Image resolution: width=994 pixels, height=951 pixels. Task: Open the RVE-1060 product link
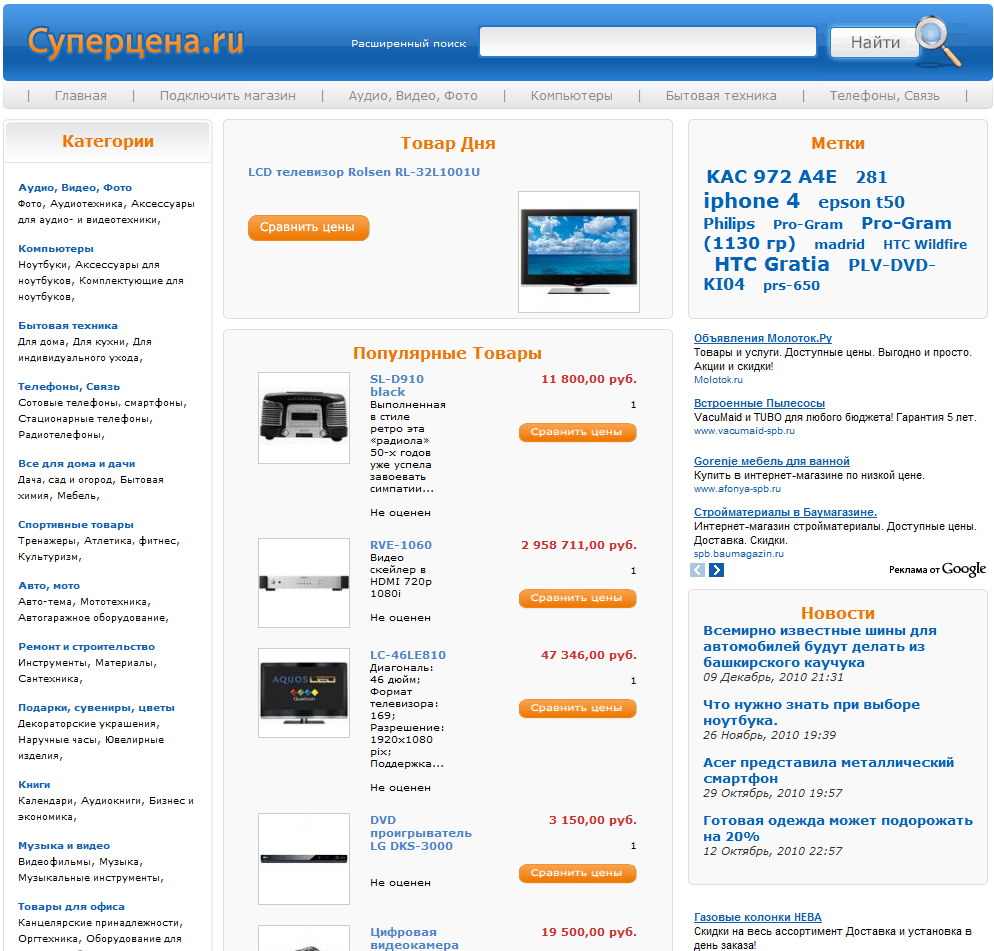pos(401,545)
